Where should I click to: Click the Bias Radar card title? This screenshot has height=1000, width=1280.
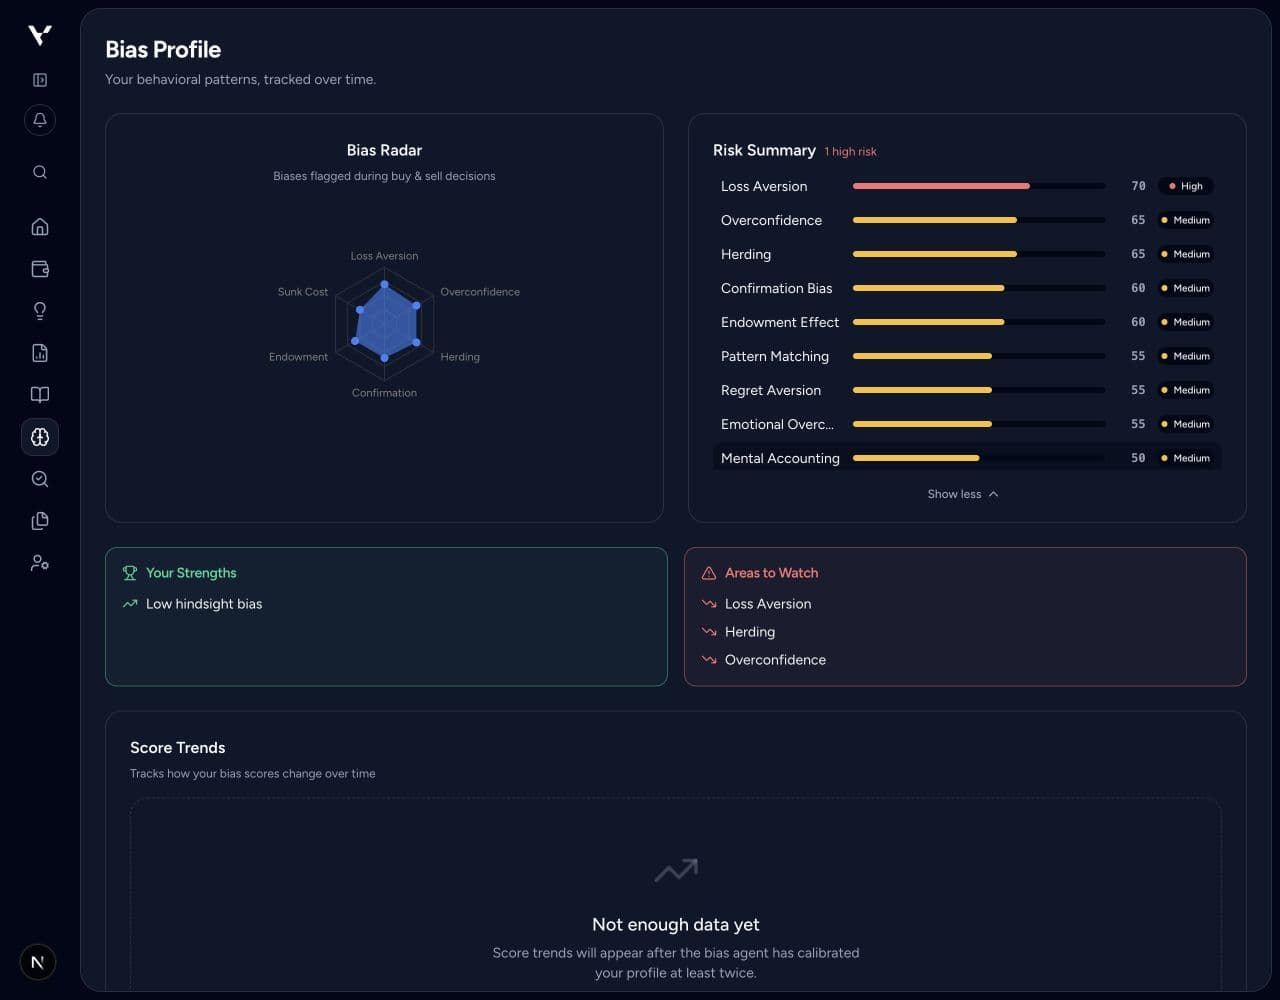[384, 150]
